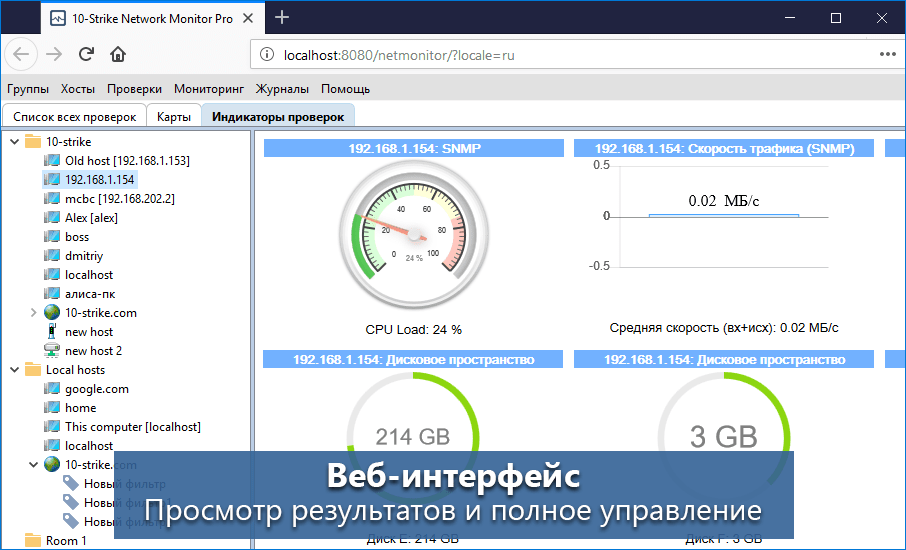The width and height of the screenshot is (906, 550).
Task: Select host mcbc [192.168.202.2]
Action: 119,198
